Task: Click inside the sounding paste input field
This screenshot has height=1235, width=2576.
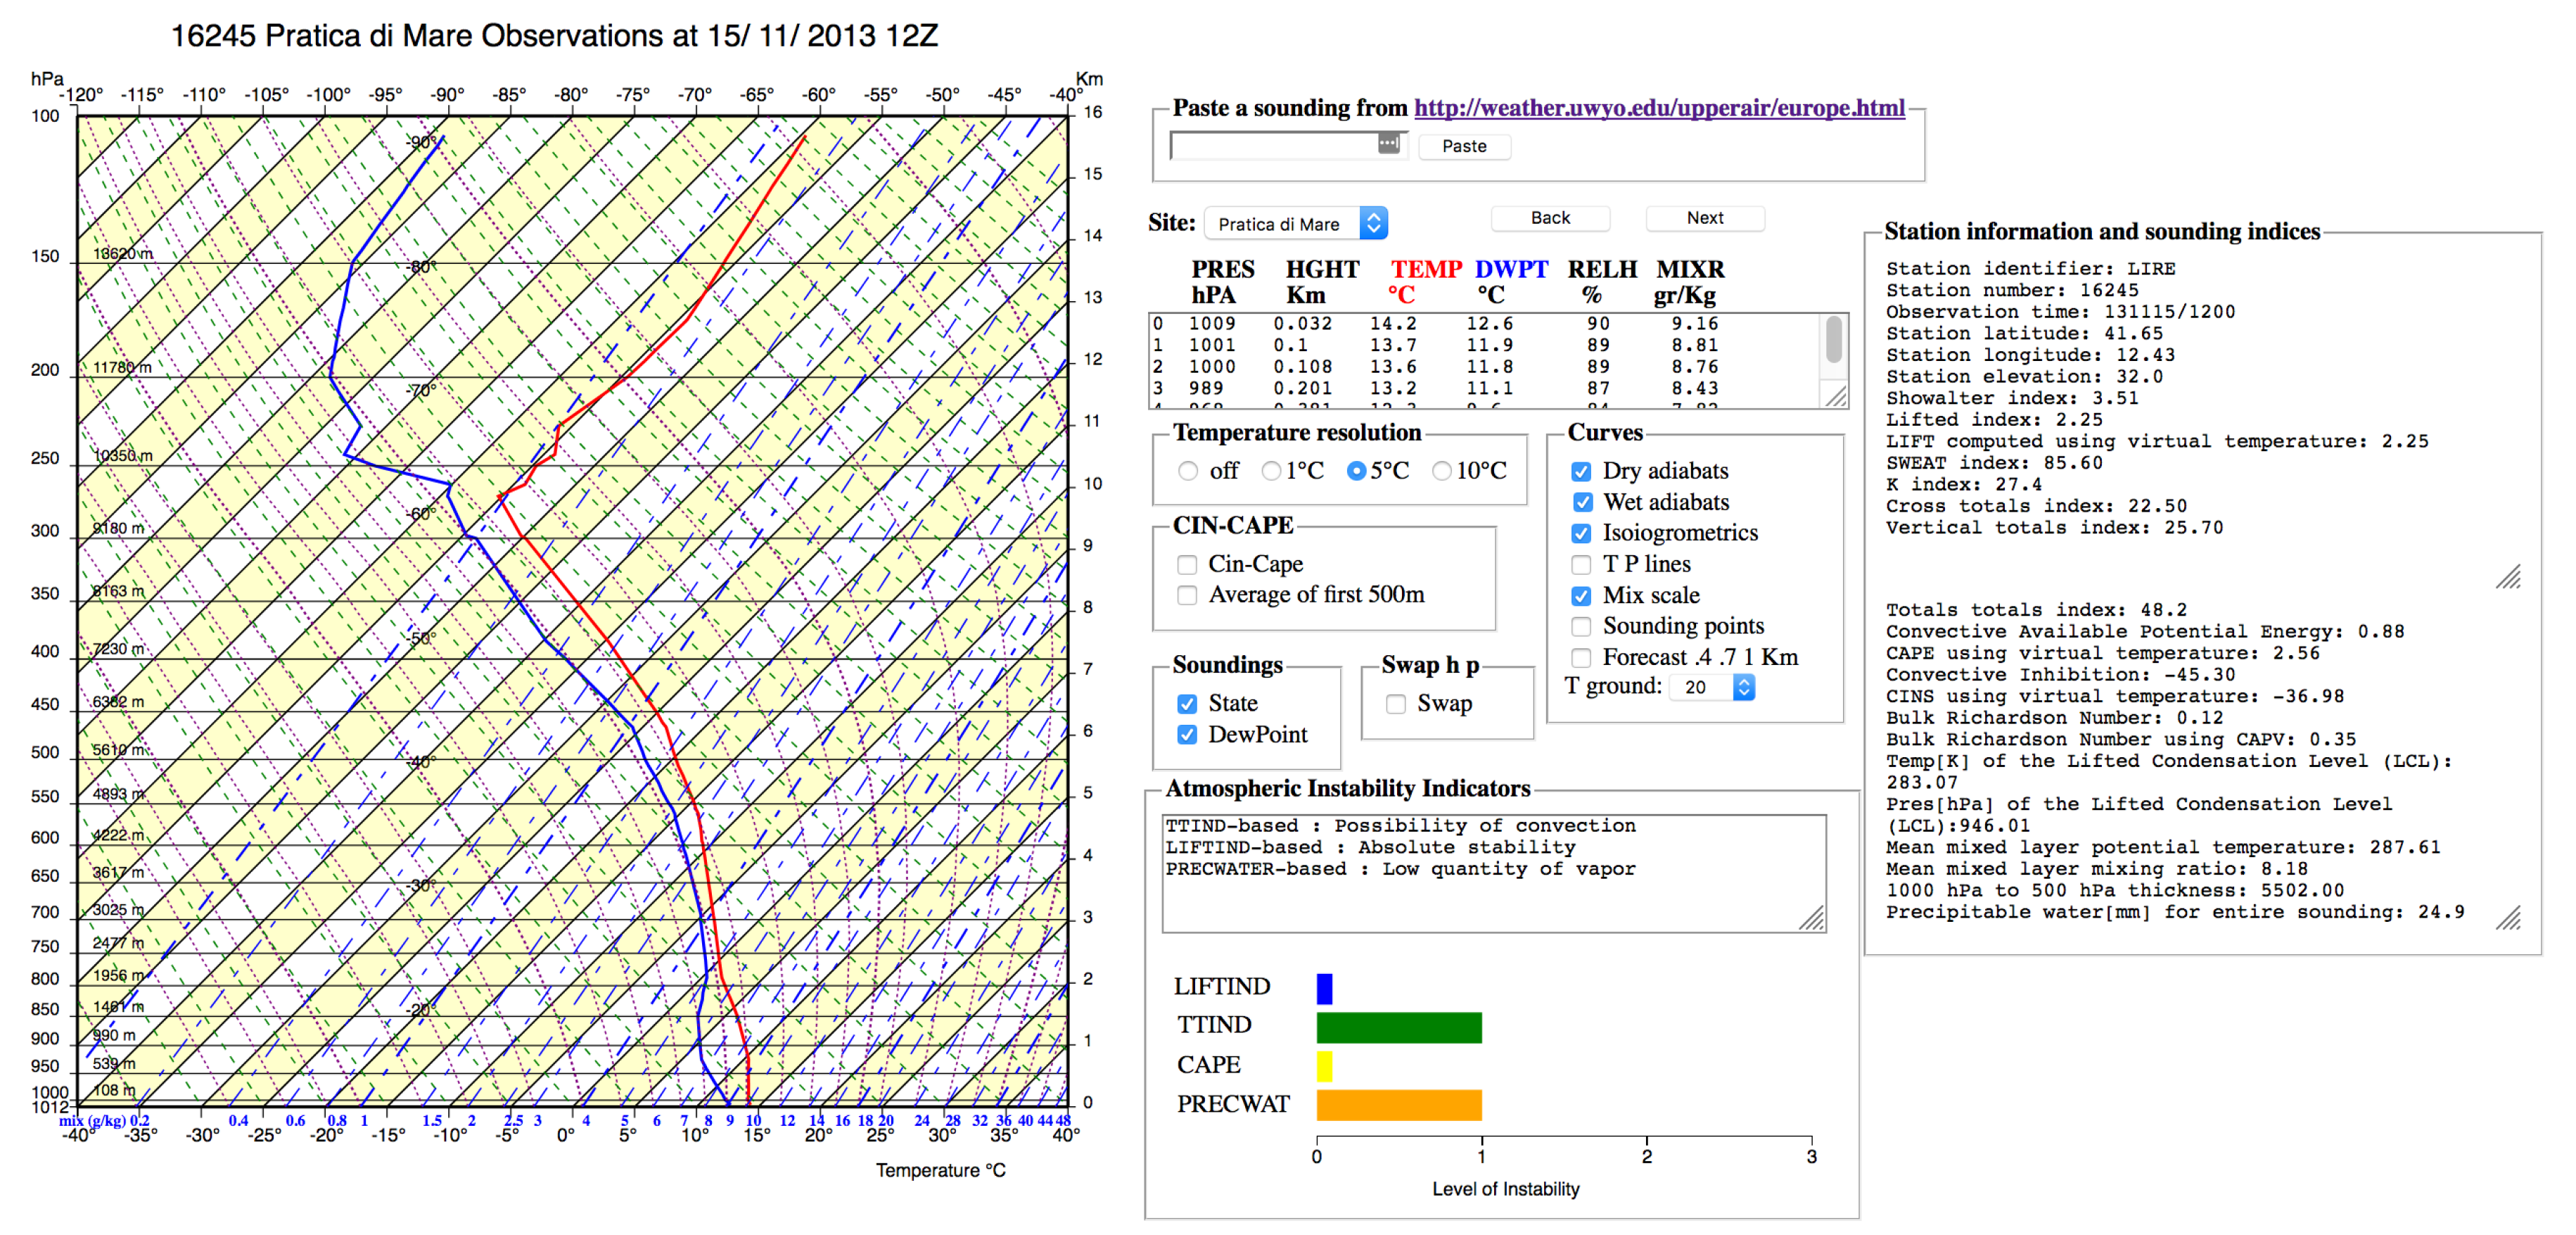Action: [x=1287, y=146]
